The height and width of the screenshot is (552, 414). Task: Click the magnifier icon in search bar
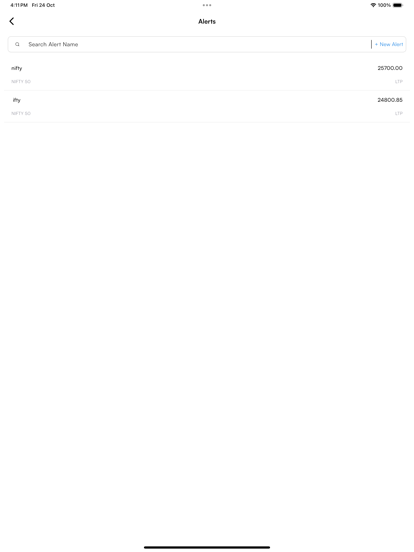[x=17, y=44]
